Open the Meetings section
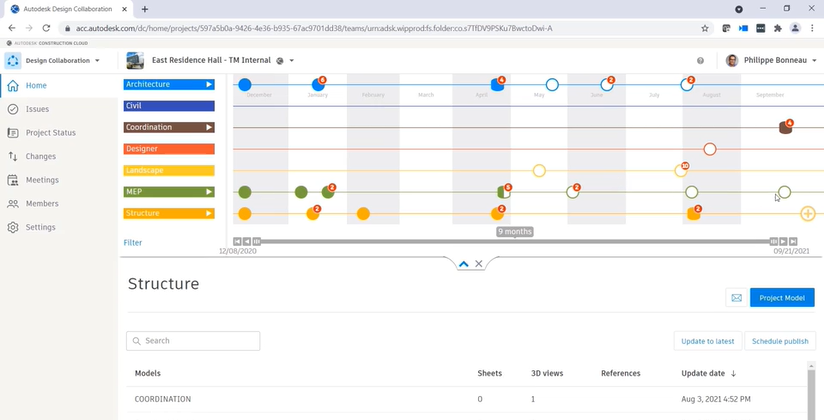This screenshot has height=420, width=826. (42, 180)
